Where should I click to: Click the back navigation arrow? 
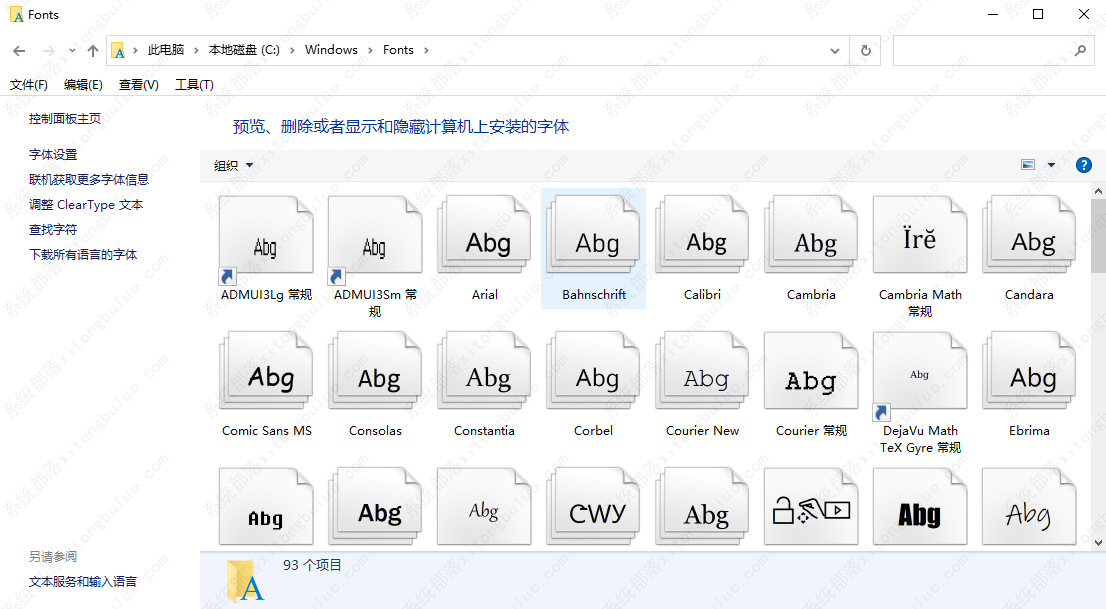[19, 50]
